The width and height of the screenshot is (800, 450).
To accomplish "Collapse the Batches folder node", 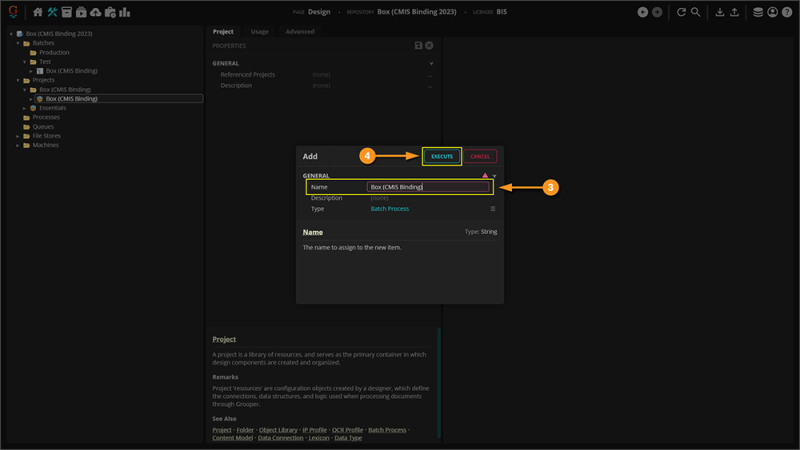I will pos(17,43).
